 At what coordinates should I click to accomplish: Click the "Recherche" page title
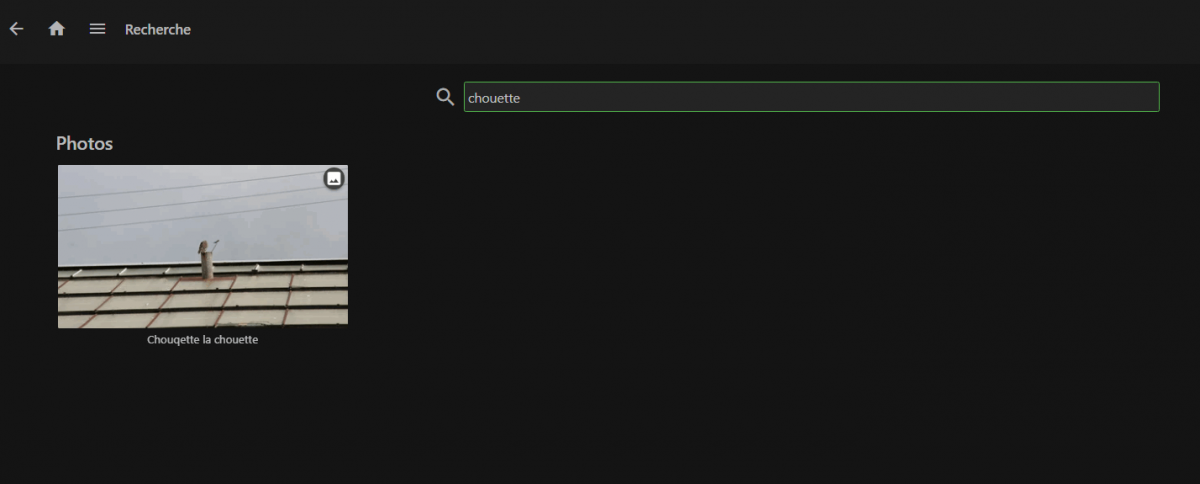(158, 30)
